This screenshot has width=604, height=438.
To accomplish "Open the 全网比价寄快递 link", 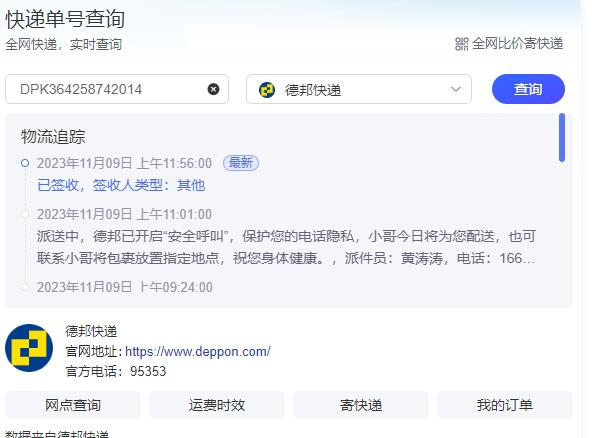I will (517, 44).
